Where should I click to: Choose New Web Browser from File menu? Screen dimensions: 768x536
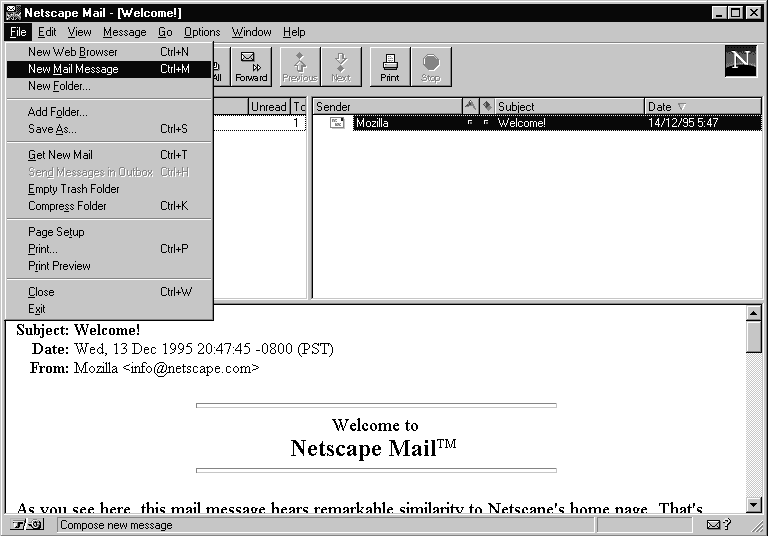pyautogui.click(x=109, y=51)
